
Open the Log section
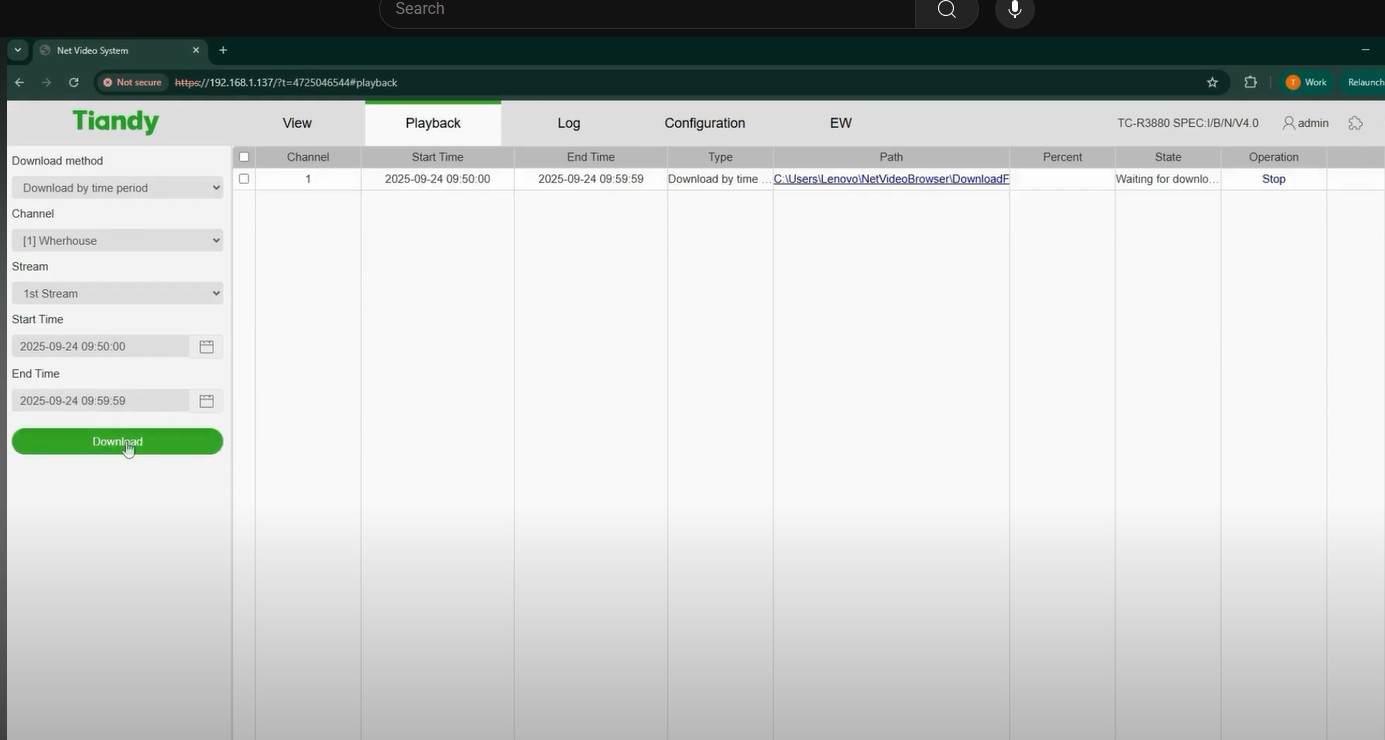click(x=568, y=122)
